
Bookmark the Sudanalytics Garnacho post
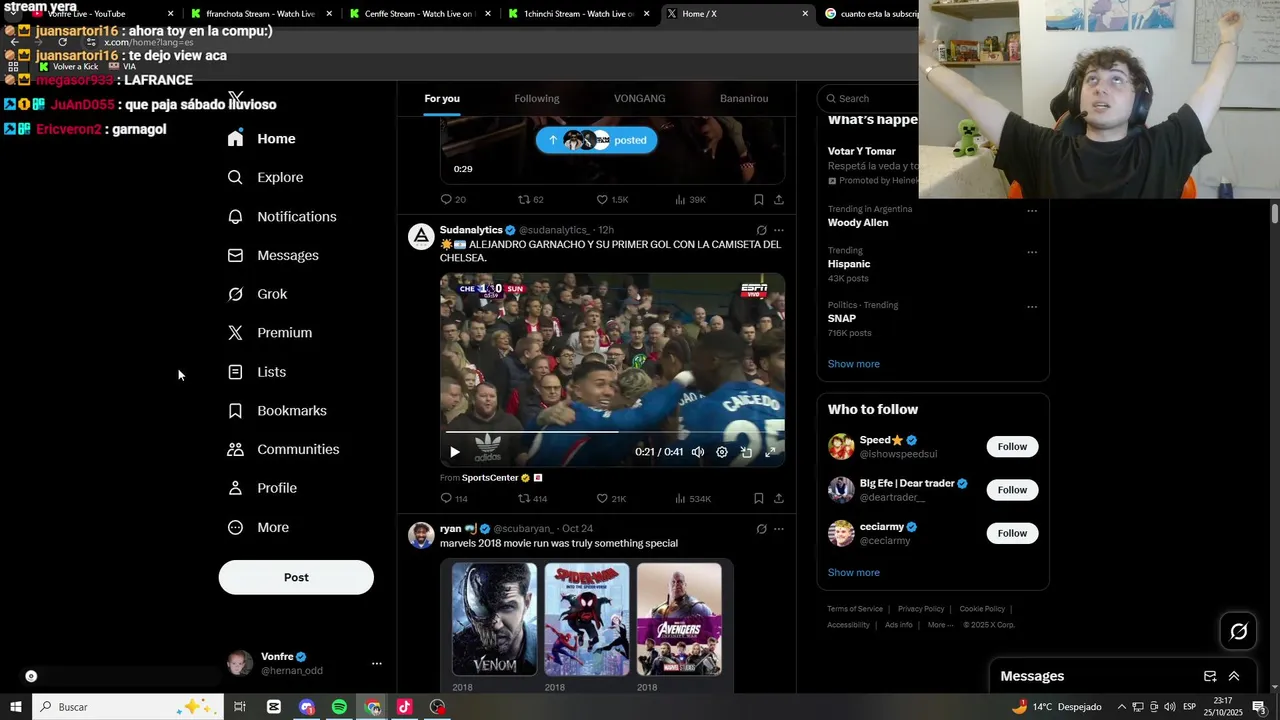pyautogui.click(x=759, y=498)
